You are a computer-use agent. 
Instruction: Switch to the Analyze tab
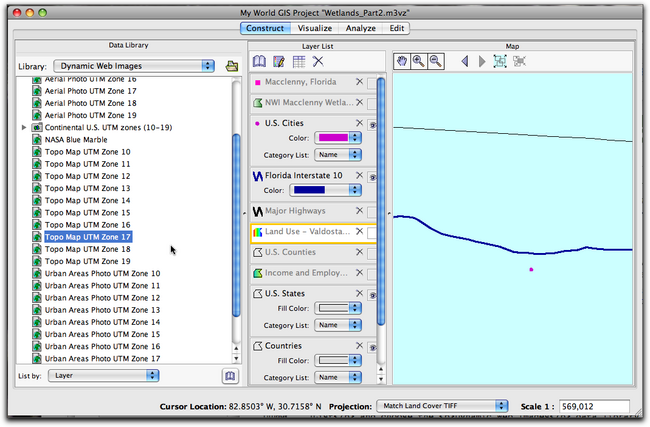361,28
